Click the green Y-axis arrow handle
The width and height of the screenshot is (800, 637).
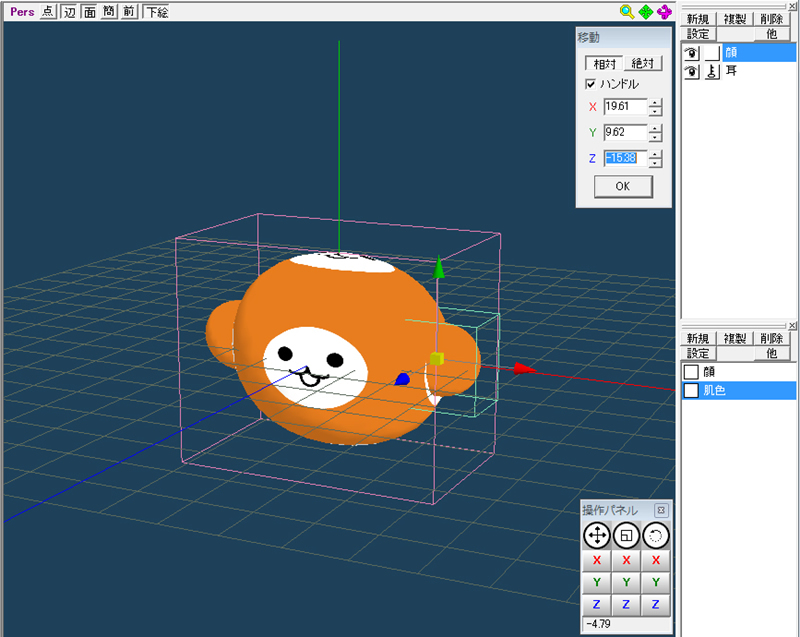[x=438, y=267]
